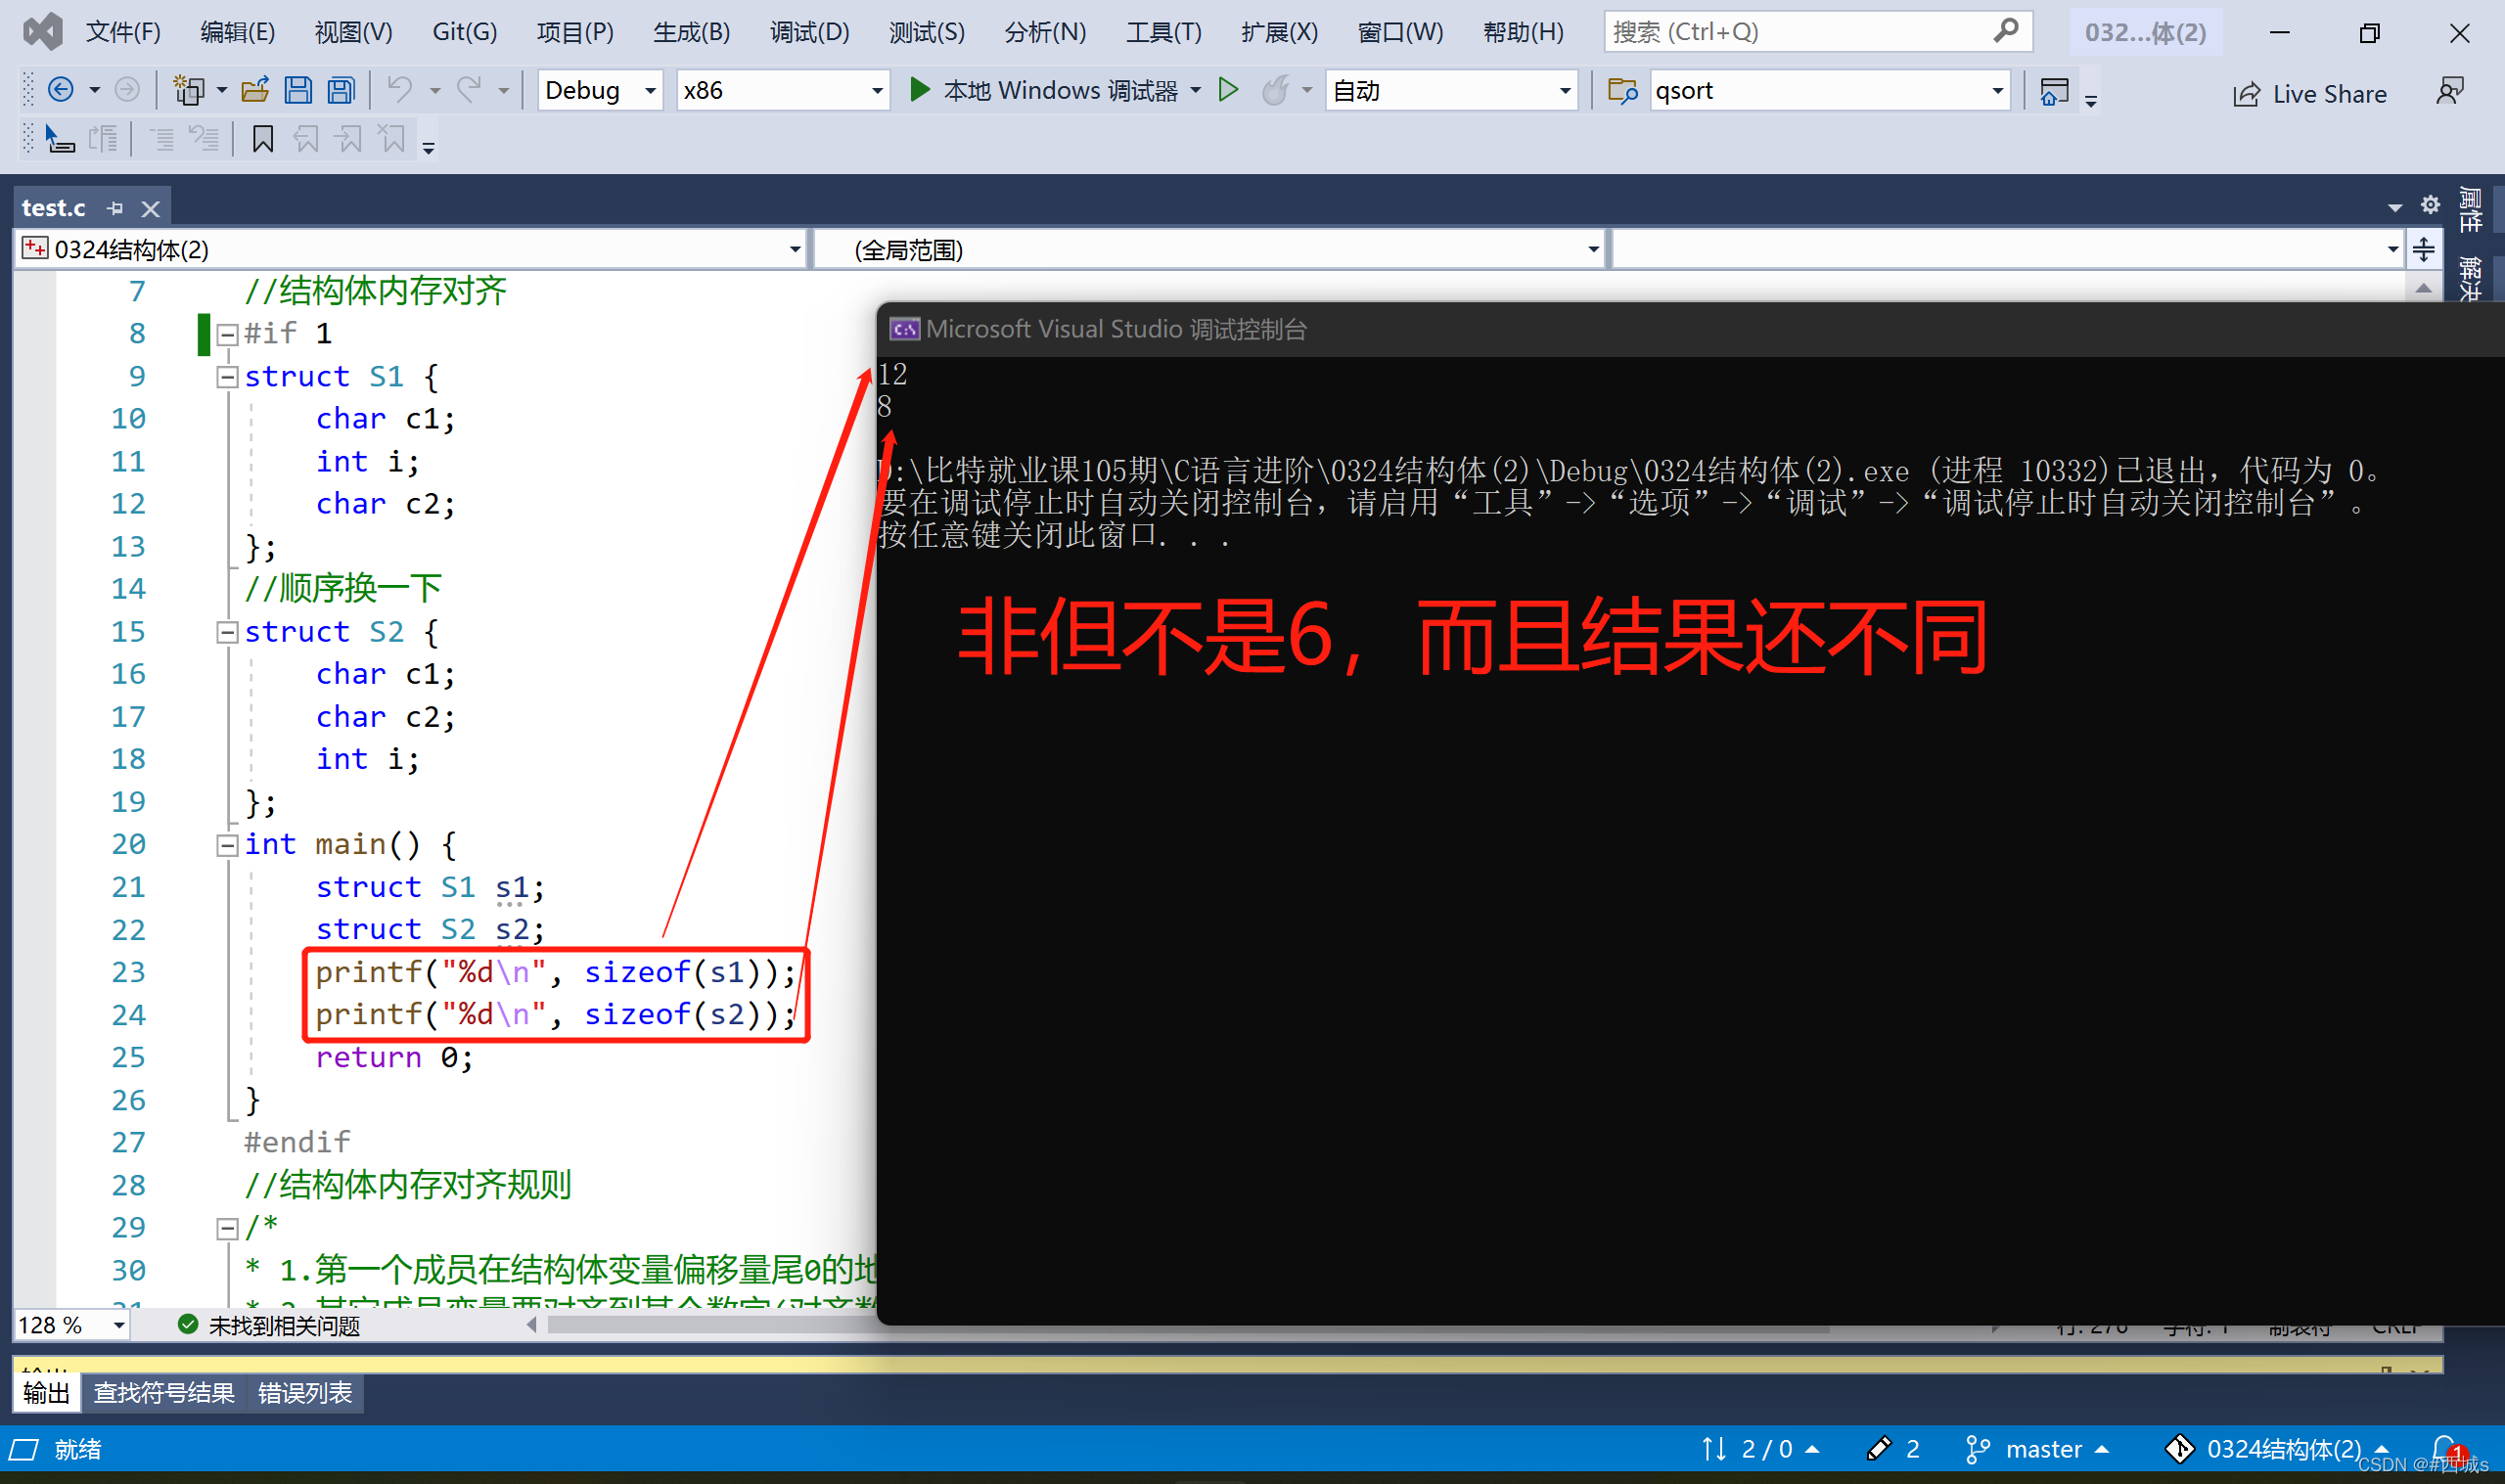Open the 工具(T) menu
This screenshot has width=2505, height=1484.
click(1163, 32)
